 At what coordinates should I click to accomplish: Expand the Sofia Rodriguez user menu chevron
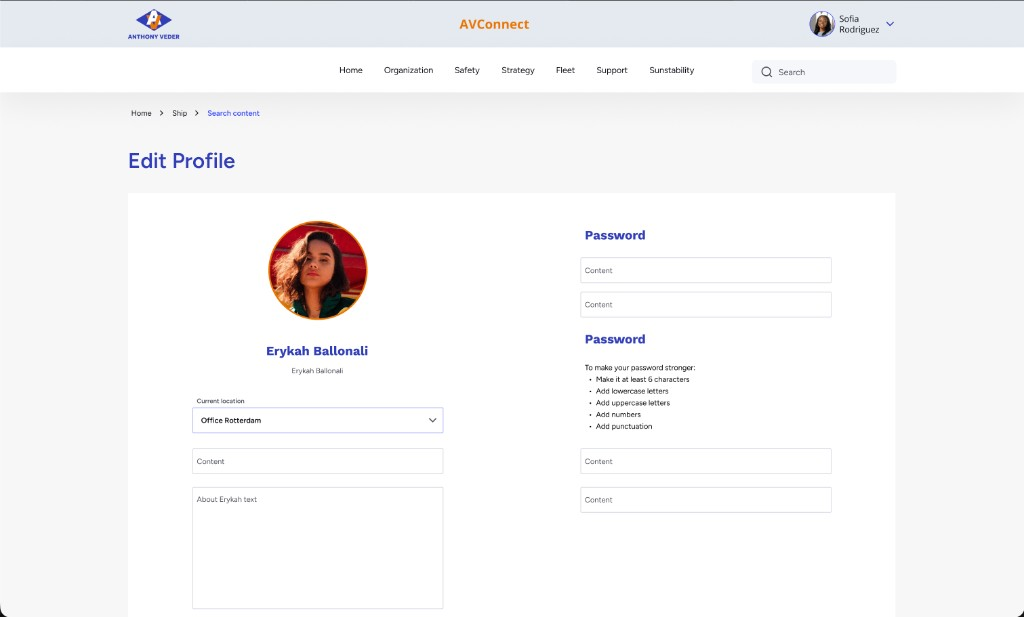click(889, 24)
